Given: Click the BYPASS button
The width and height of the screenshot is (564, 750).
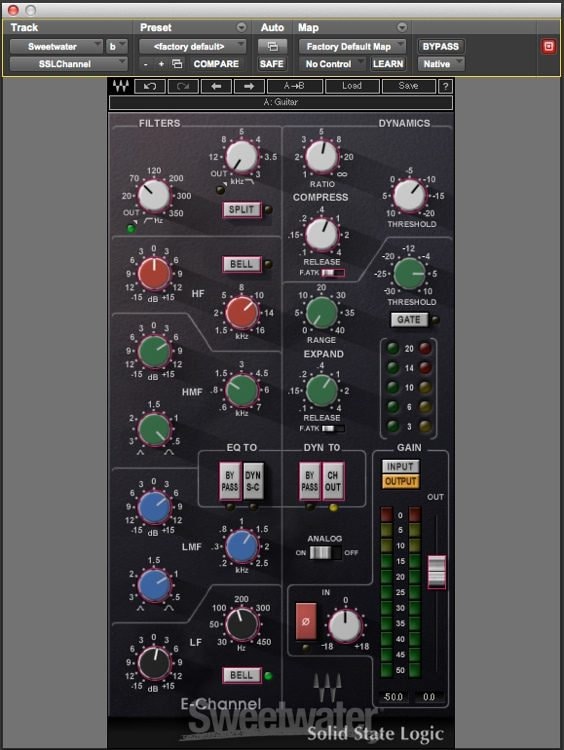Looking at the screenshot, I should pos(441,46).
